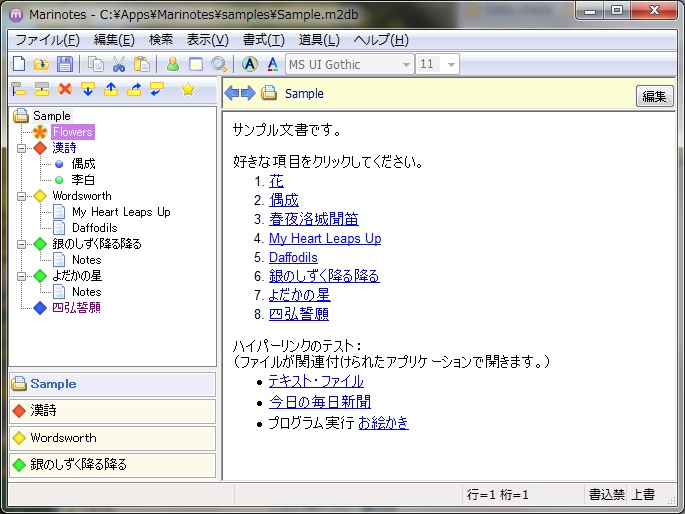The height and width of the screenshot is (514, 685).
Task: Follow the Daffodils link in the list
Action: pos(293,258)
